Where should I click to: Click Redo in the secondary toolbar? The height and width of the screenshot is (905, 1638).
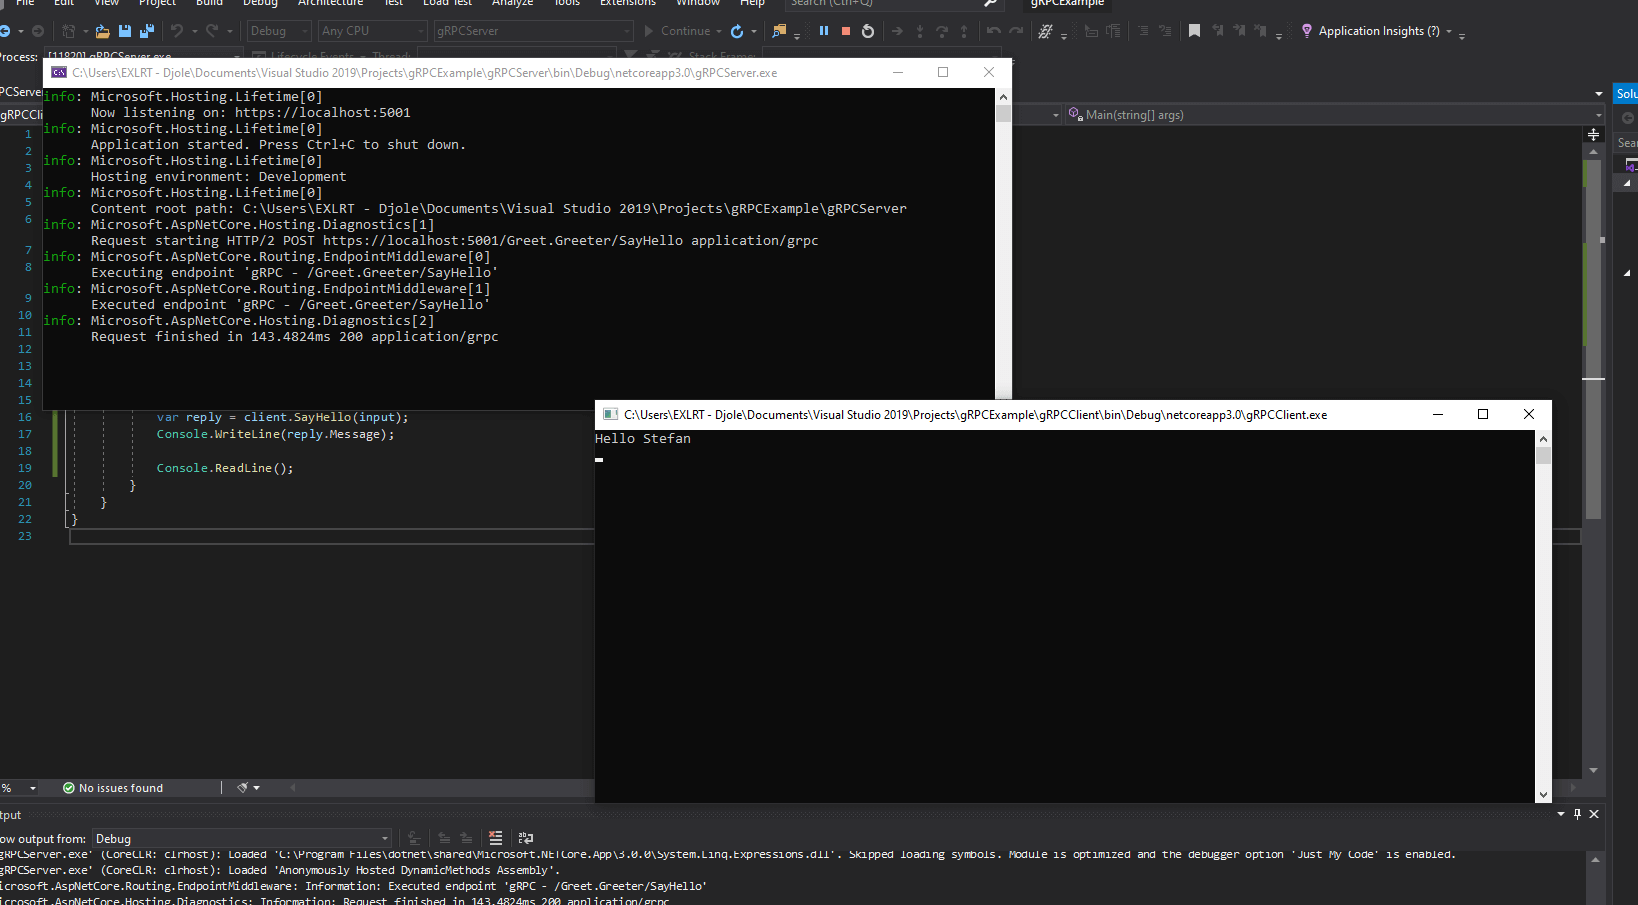point(1016,31)
